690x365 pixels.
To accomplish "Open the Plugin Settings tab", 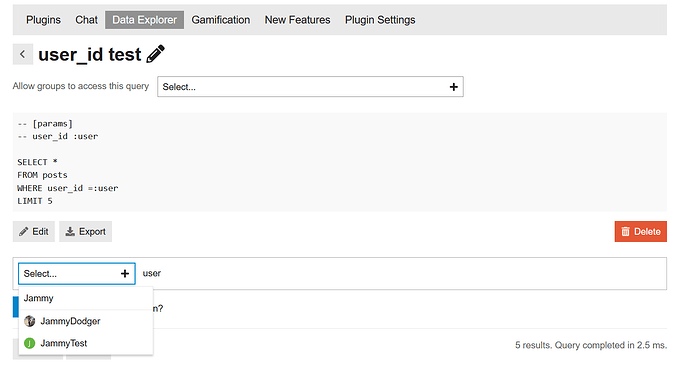I will pos(380,20).
